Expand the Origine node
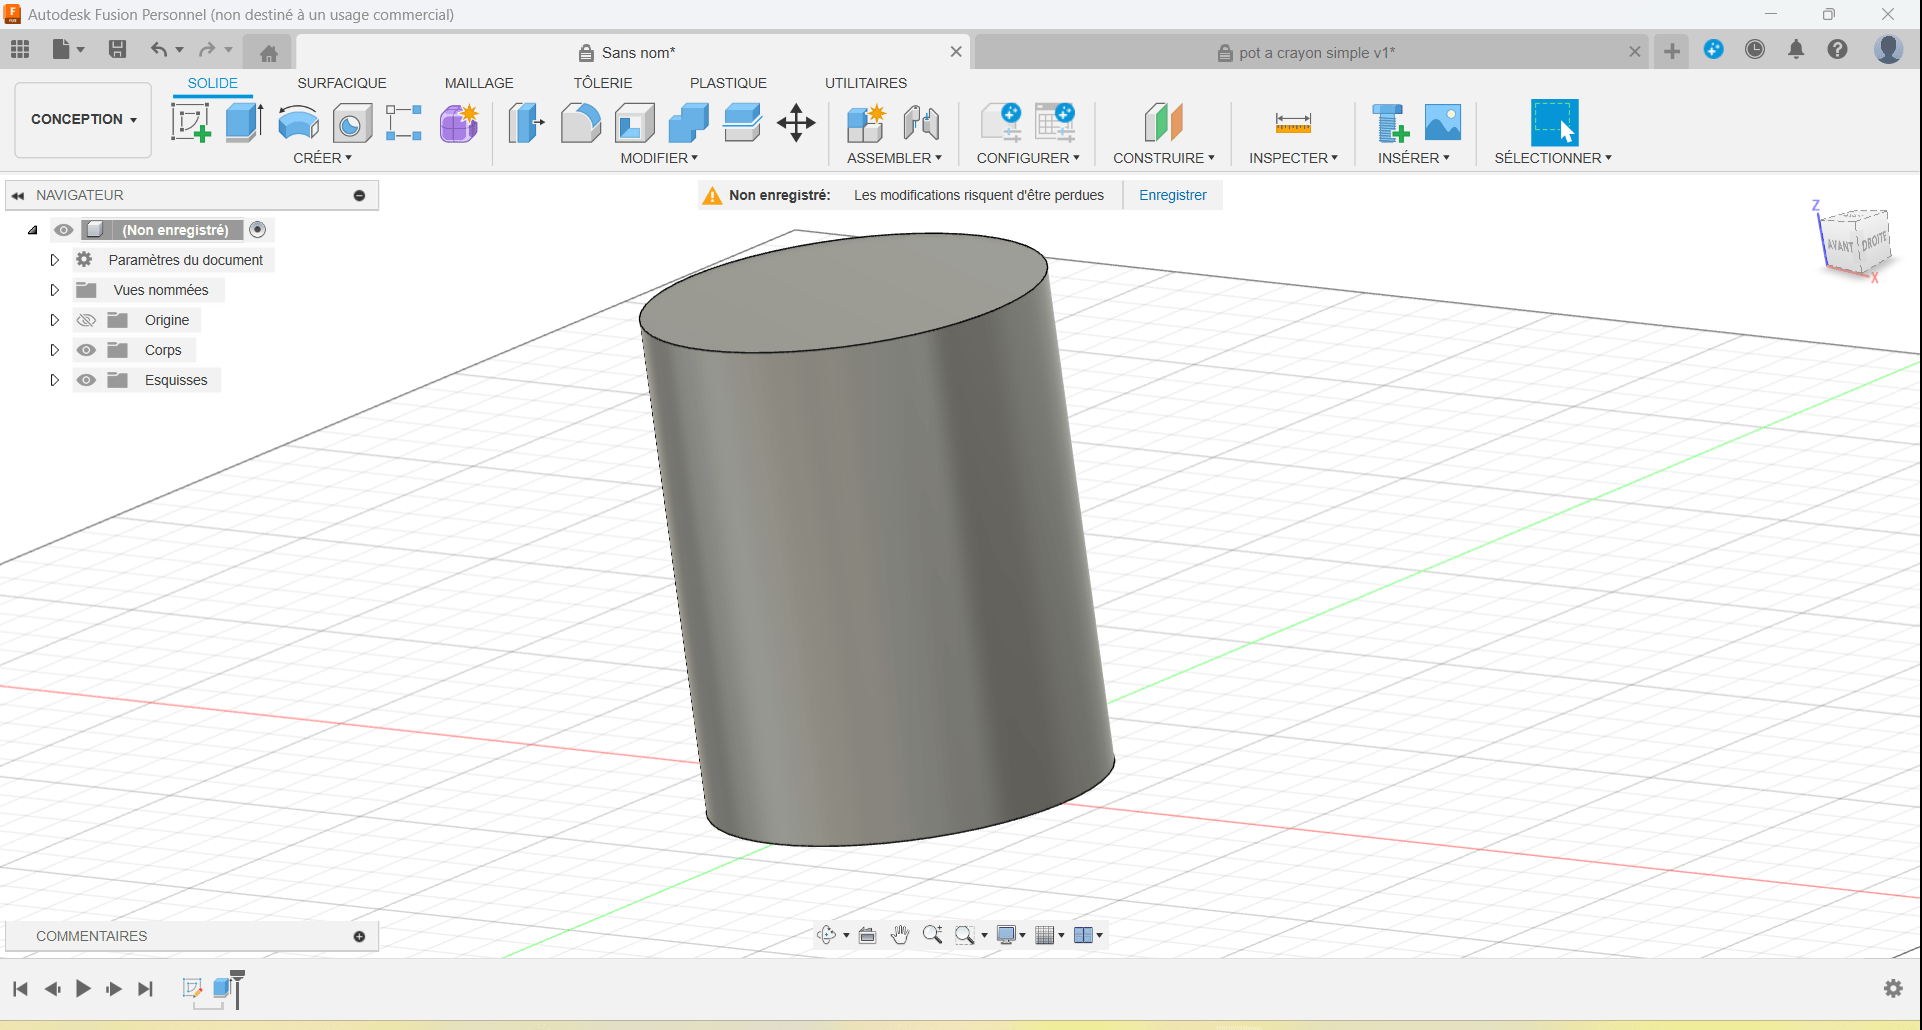Image resolution: width=1922 pixels, height=1030 pixels. click(x=54, y=320)
